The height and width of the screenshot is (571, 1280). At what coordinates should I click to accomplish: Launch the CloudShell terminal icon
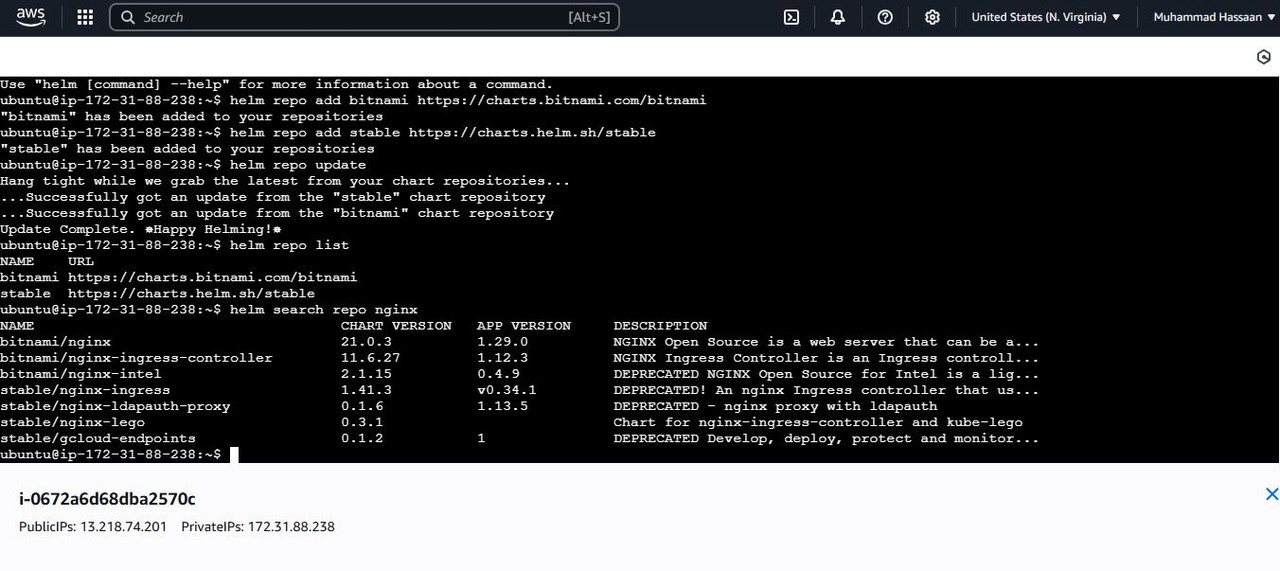[791, 17]
